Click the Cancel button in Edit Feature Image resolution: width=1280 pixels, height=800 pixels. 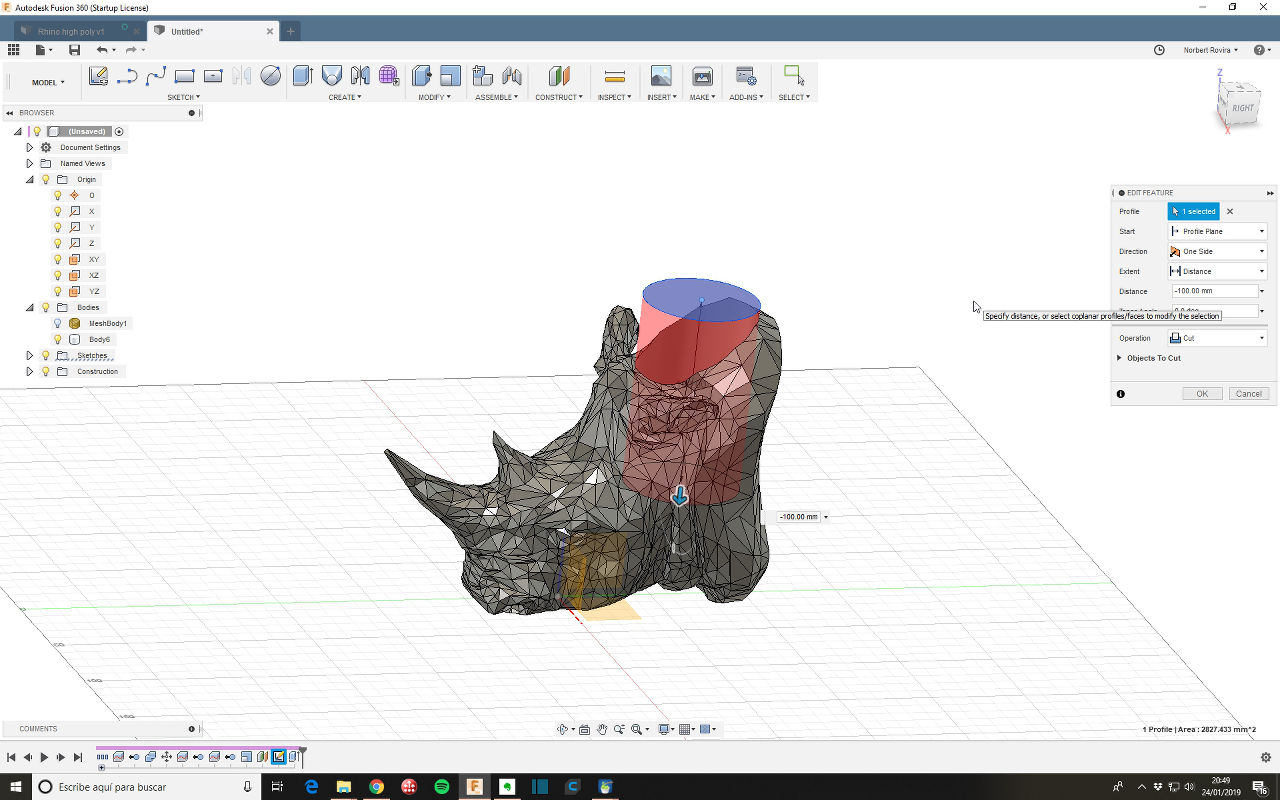[x=1248, y=394]
